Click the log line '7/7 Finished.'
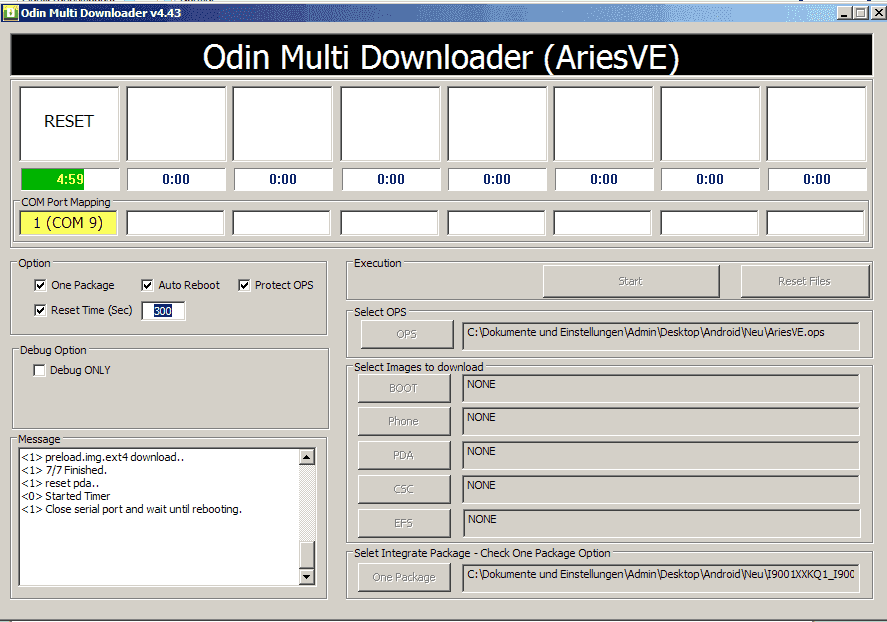Screen dimensions: 887x622 coord(64,470)
